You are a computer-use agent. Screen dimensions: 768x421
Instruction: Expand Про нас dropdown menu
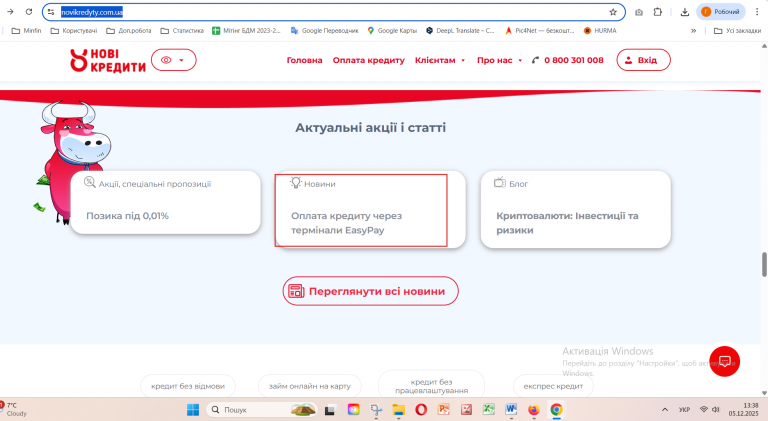[500, 60]
